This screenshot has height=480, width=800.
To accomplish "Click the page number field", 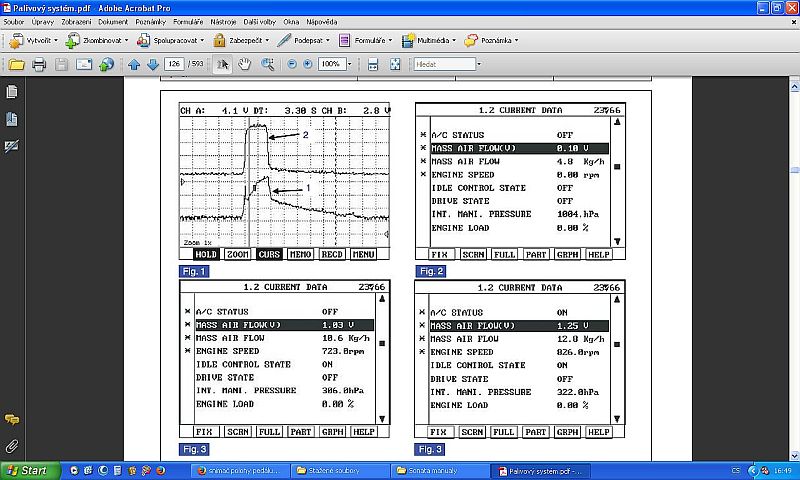I will [x=176, y=65].
